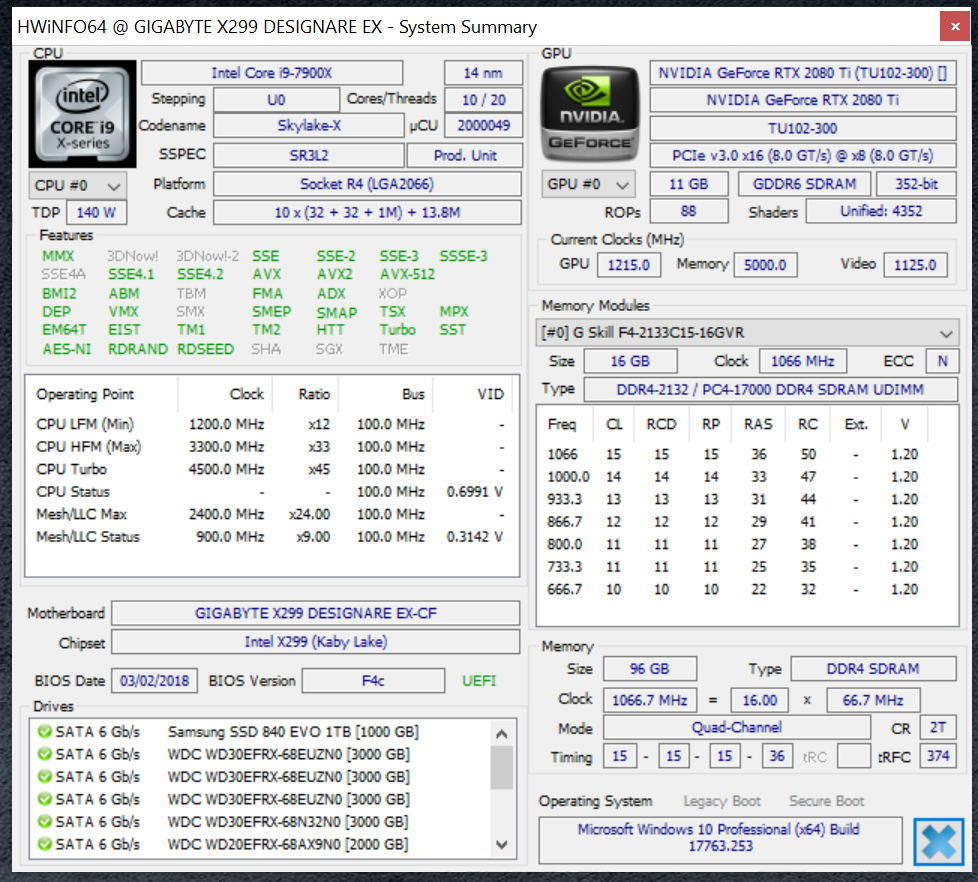
Task: Click the PCIe v3.0 x16 bus field
Action: coord(803,155)
